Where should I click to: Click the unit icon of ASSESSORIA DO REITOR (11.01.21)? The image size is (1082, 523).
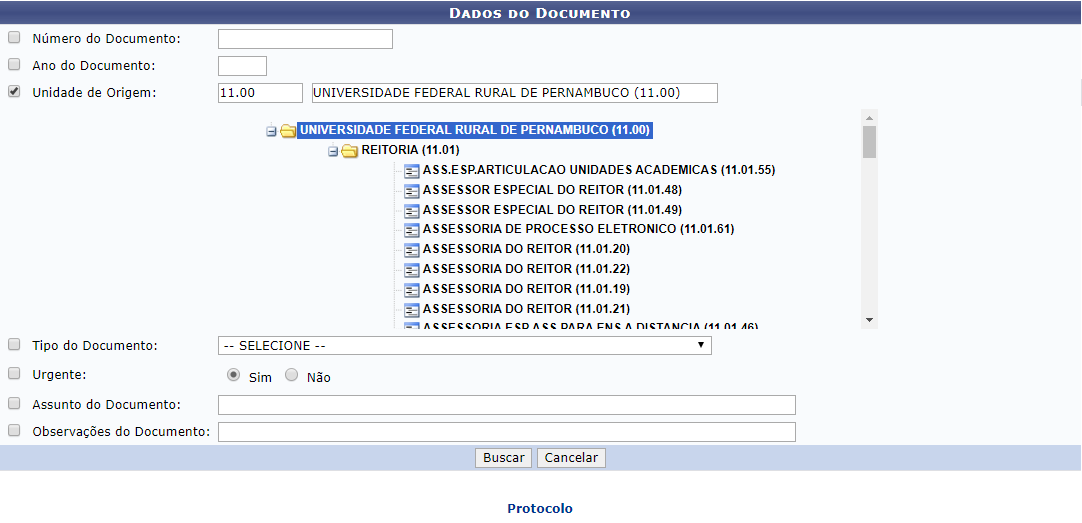click(x=412, y=309)
